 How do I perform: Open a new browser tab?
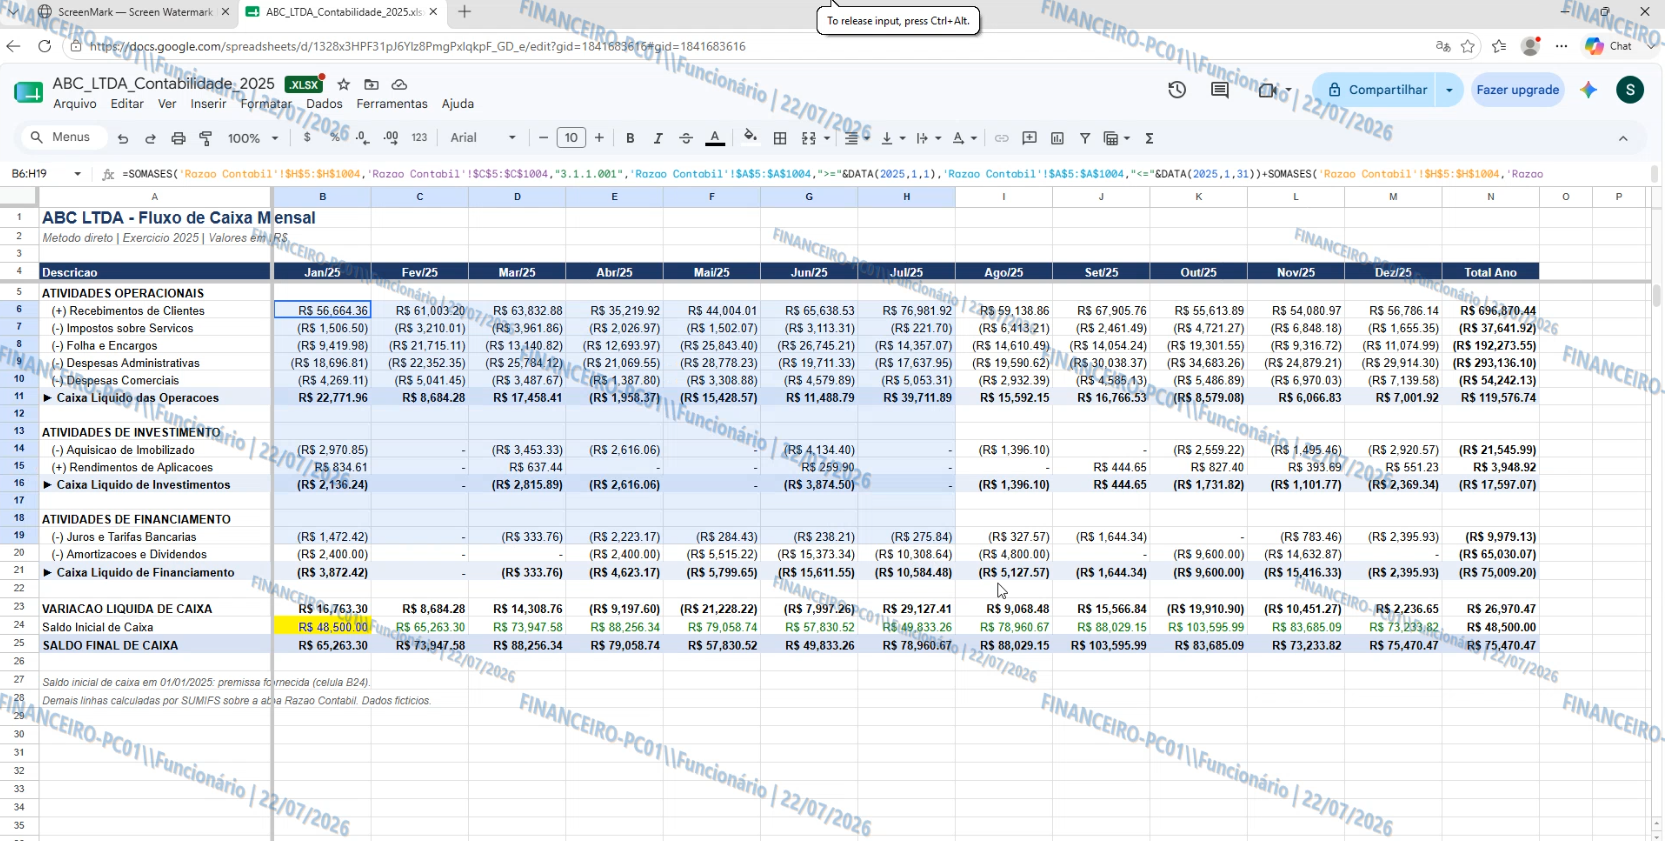pyautogui.click(x=464, y=12)
